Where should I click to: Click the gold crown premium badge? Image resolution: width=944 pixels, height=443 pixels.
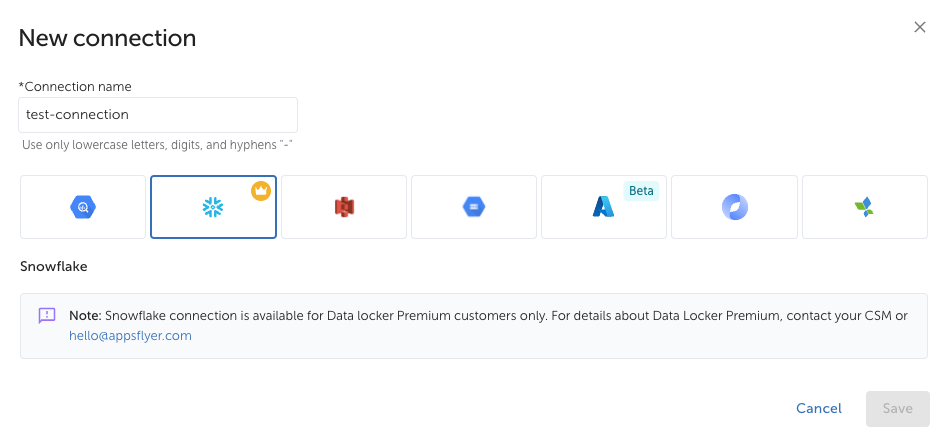261,190
